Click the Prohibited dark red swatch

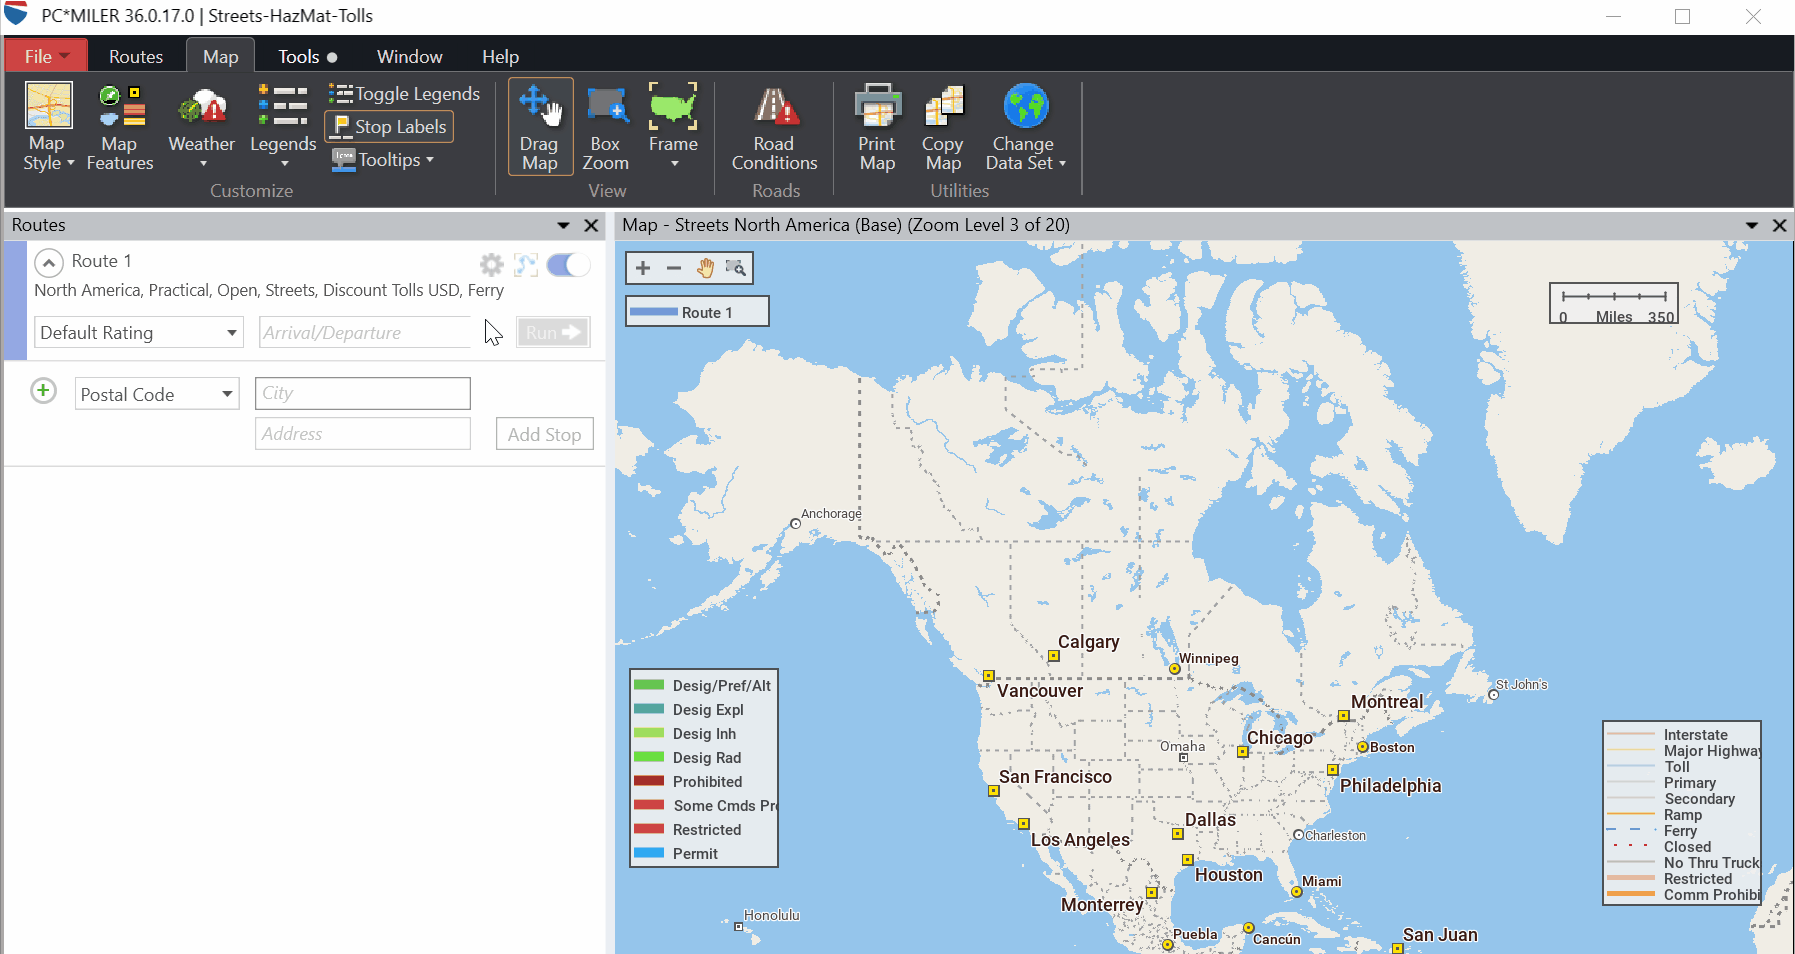[x=649, y=781]
